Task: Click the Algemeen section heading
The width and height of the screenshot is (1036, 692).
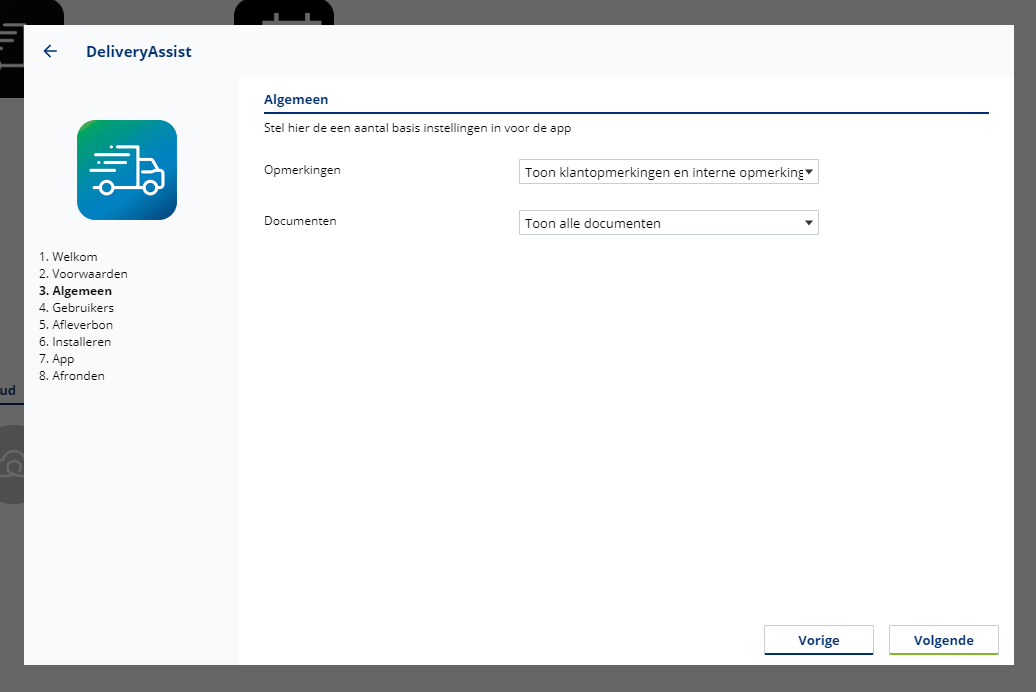Action: [296, 100]
